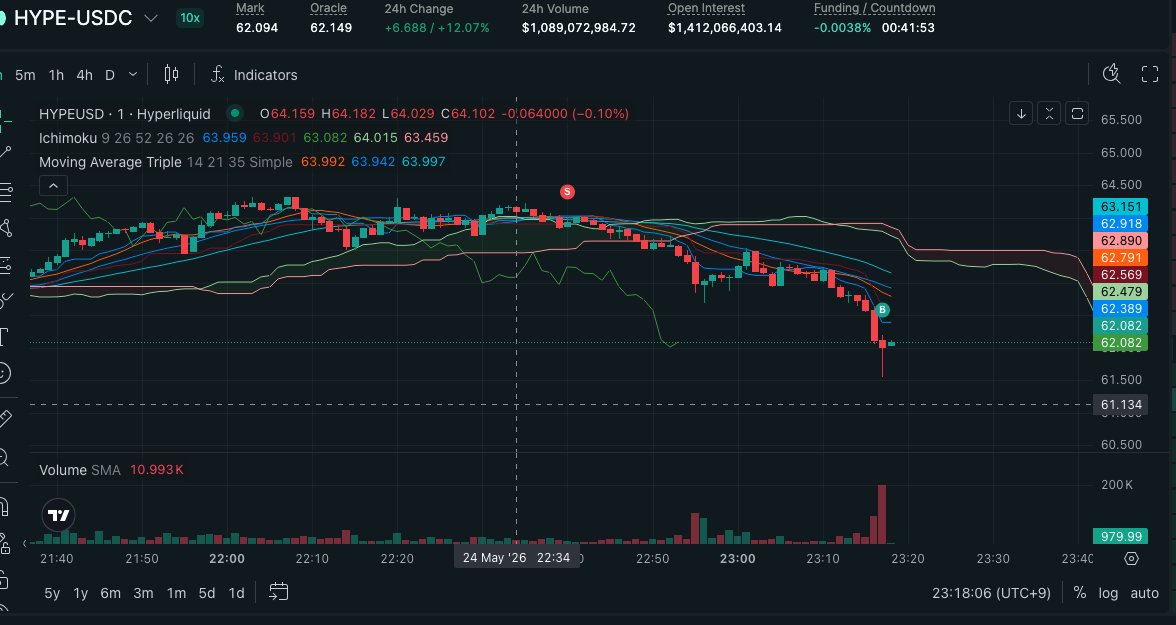The width and height of the screenshot is (1176, 625).
Task: Maximize the main chart pane
Action: pos(1077,114)
